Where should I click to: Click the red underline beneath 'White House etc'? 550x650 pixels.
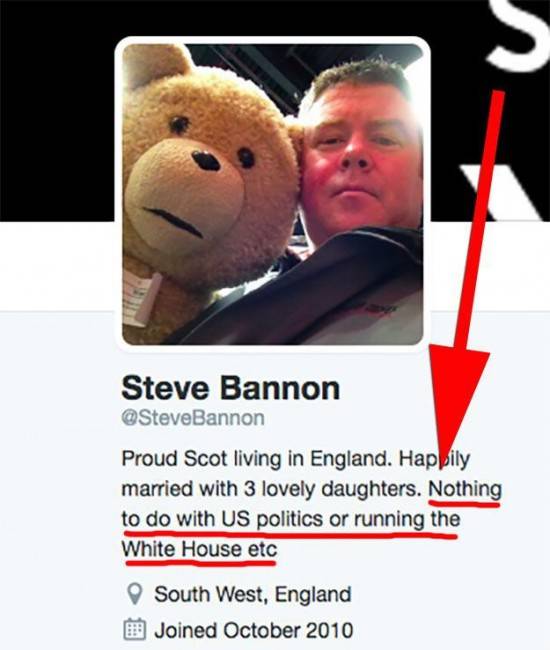point(201,563)
